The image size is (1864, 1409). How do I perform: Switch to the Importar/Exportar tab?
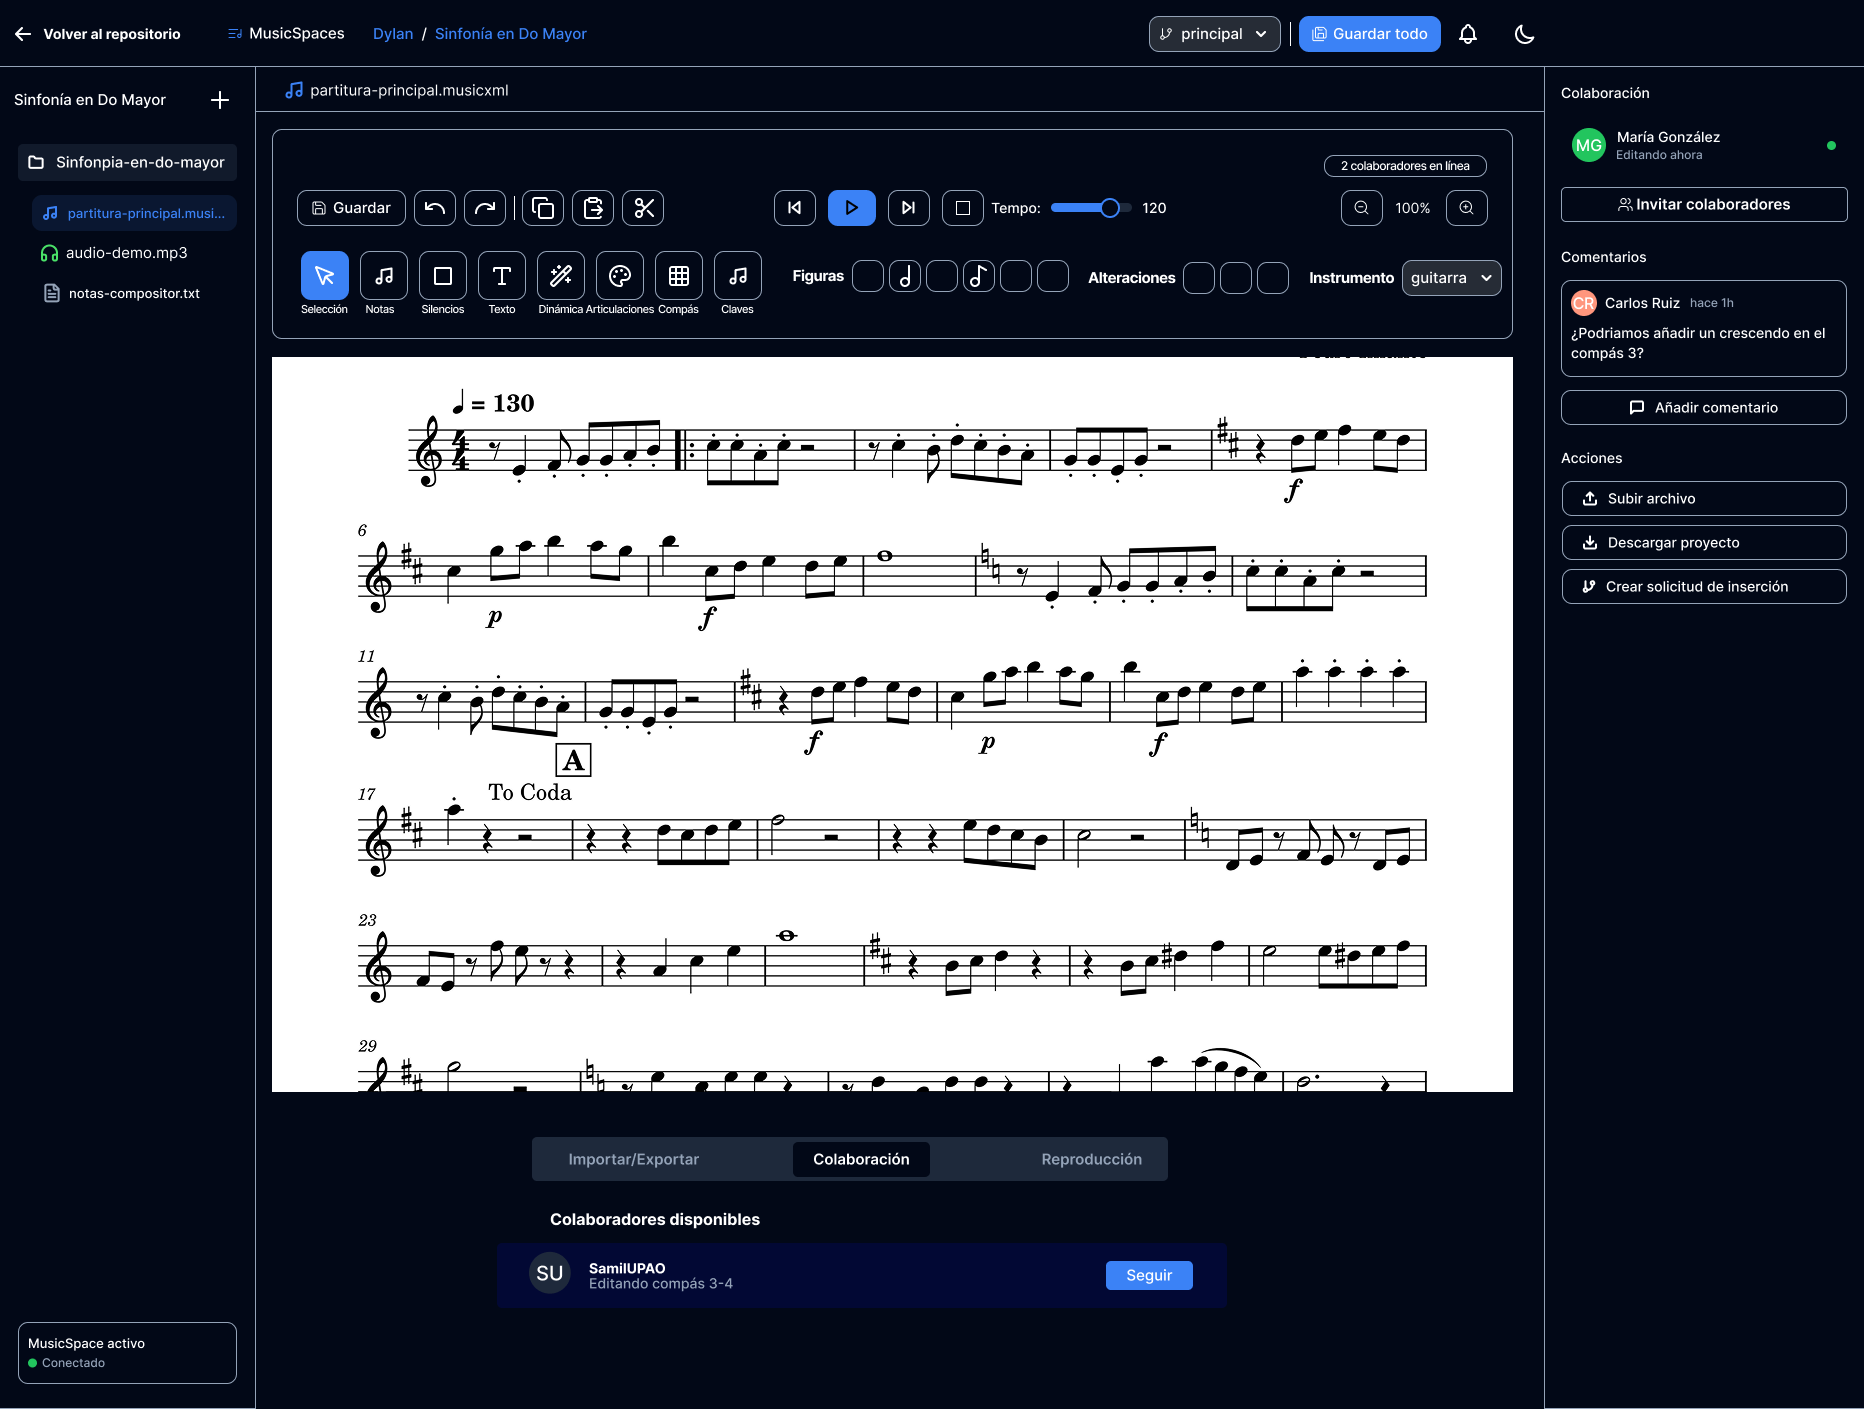coord(634,1159)
